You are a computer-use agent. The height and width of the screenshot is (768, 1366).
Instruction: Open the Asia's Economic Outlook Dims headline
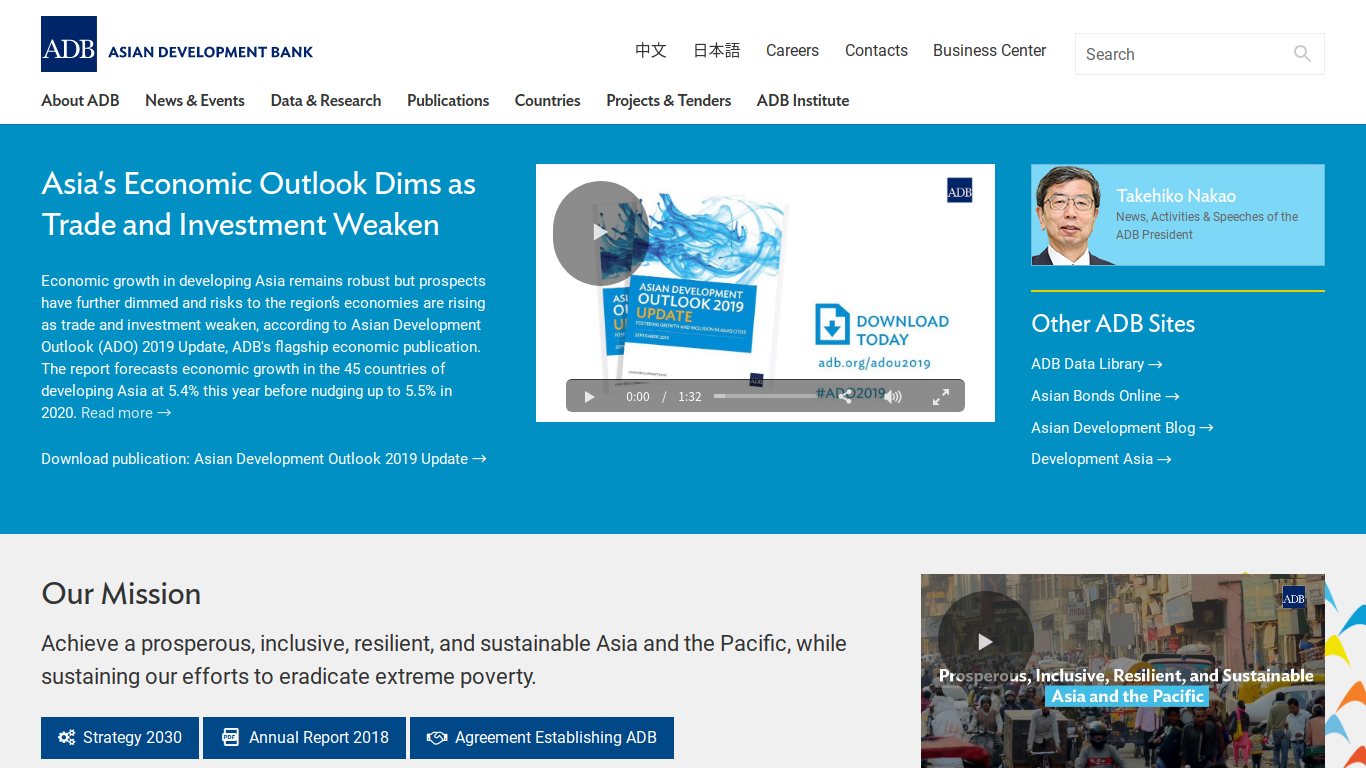pyautogui.click(x=259, y=204)
